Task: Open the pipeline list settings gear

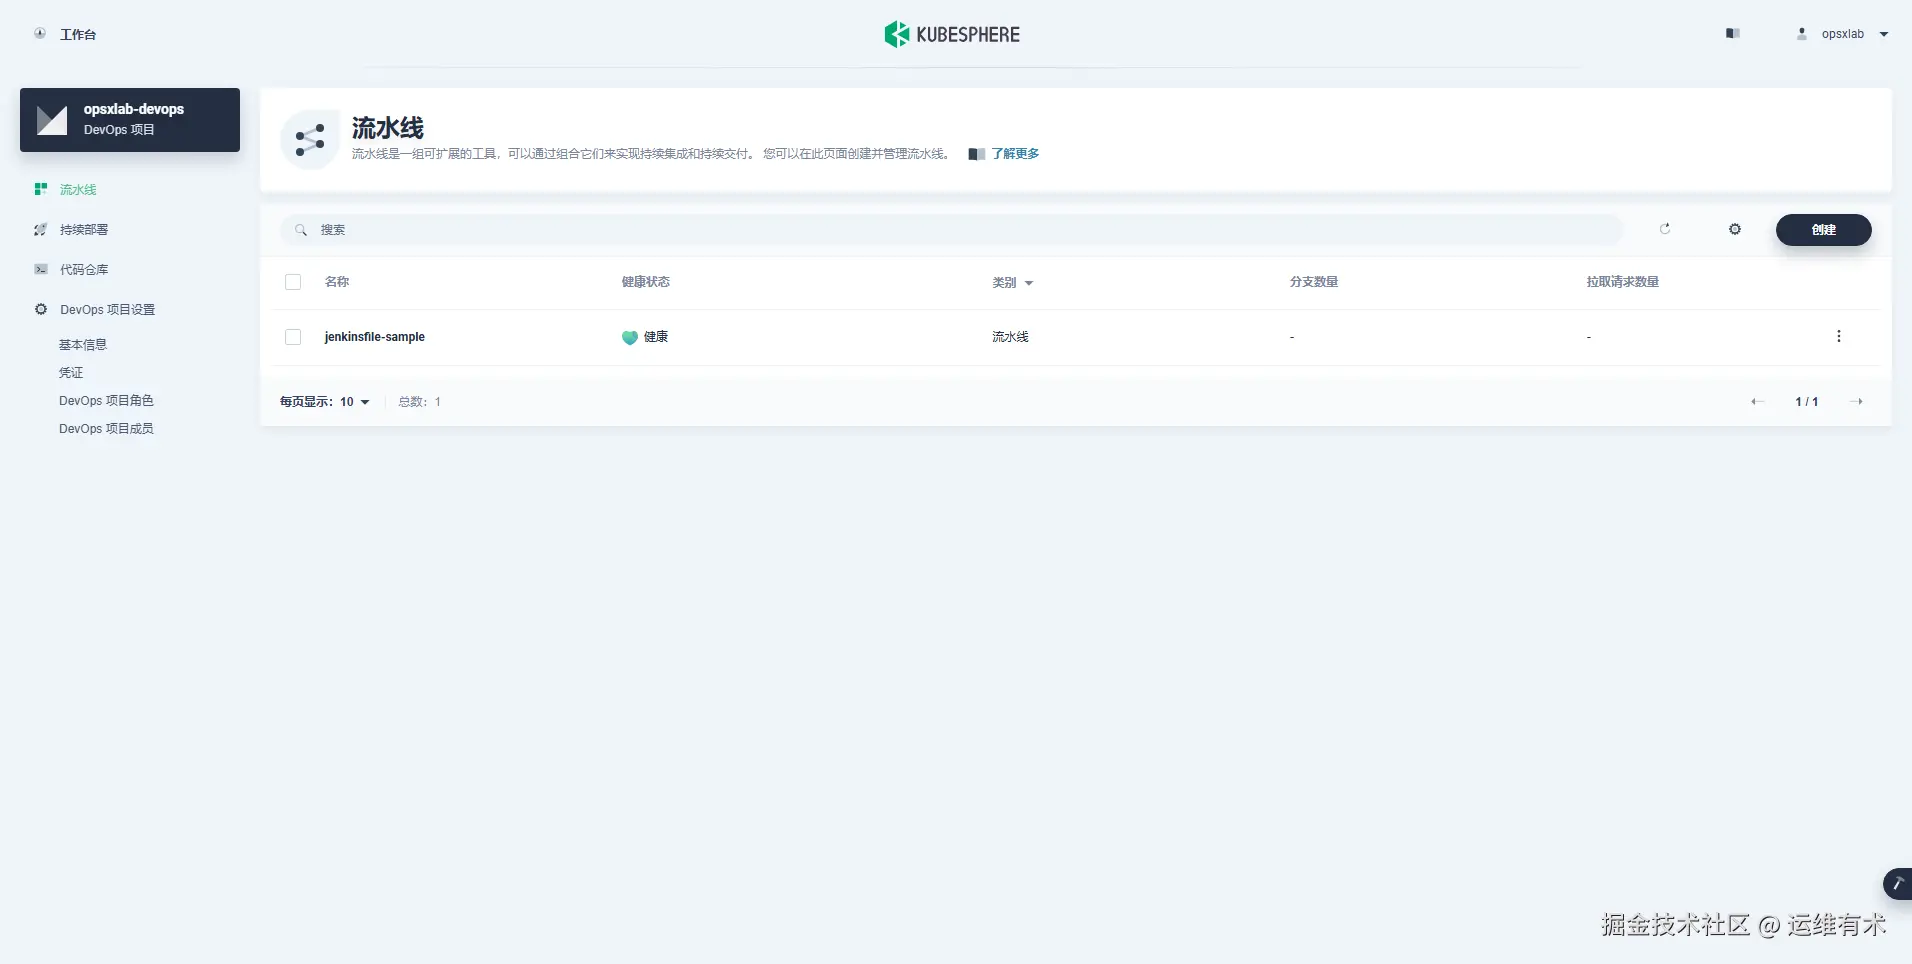Action: pos(1734,229)
